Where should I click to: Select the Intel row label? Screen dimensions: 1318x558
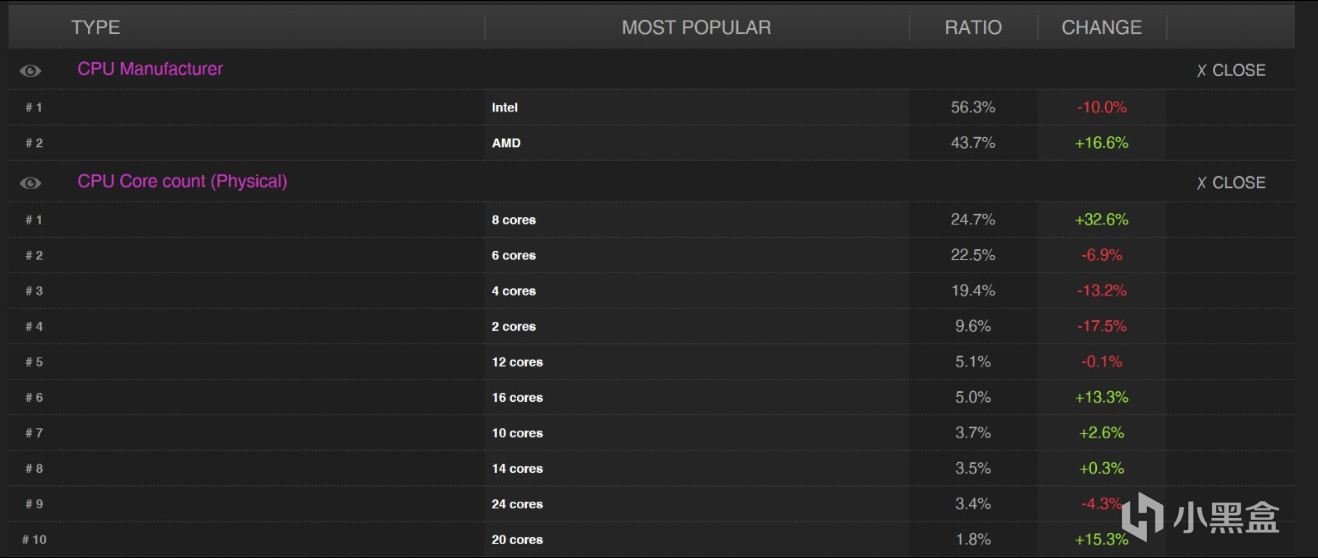505,107
